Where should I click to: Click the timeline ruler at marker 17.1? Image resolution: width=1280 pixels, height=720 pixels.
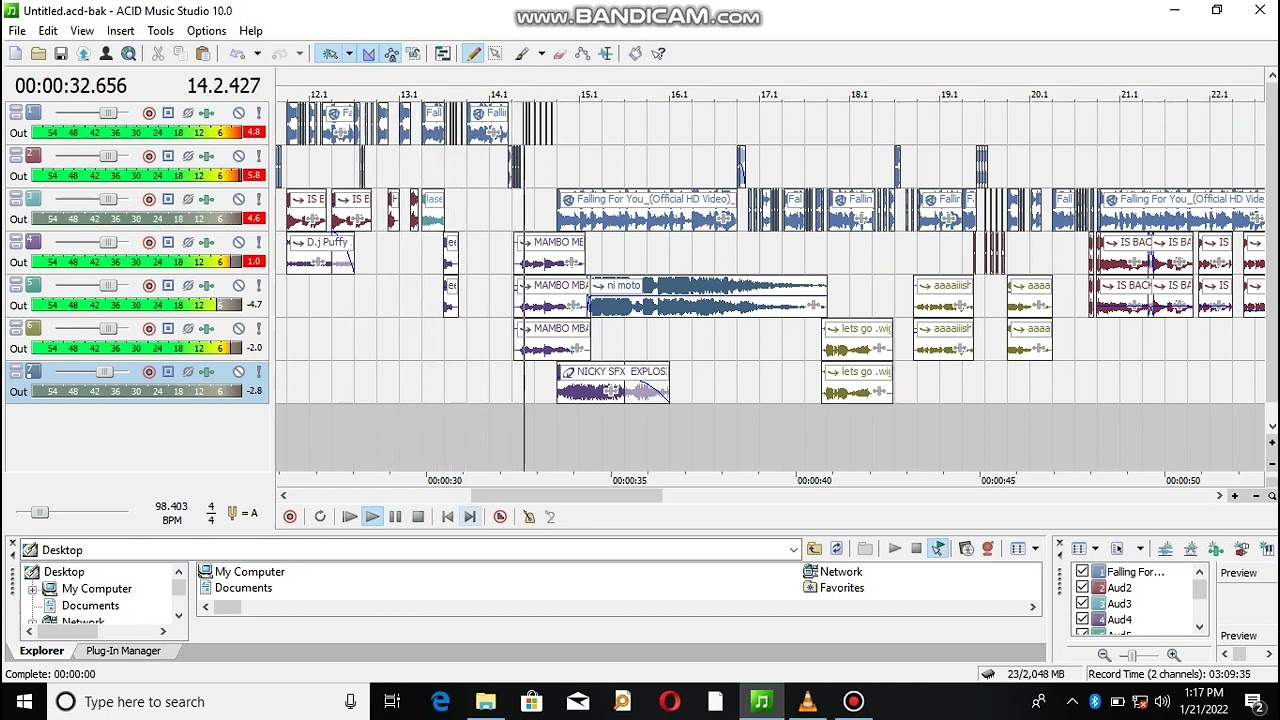pyautogui.click(x=769, y=95)
